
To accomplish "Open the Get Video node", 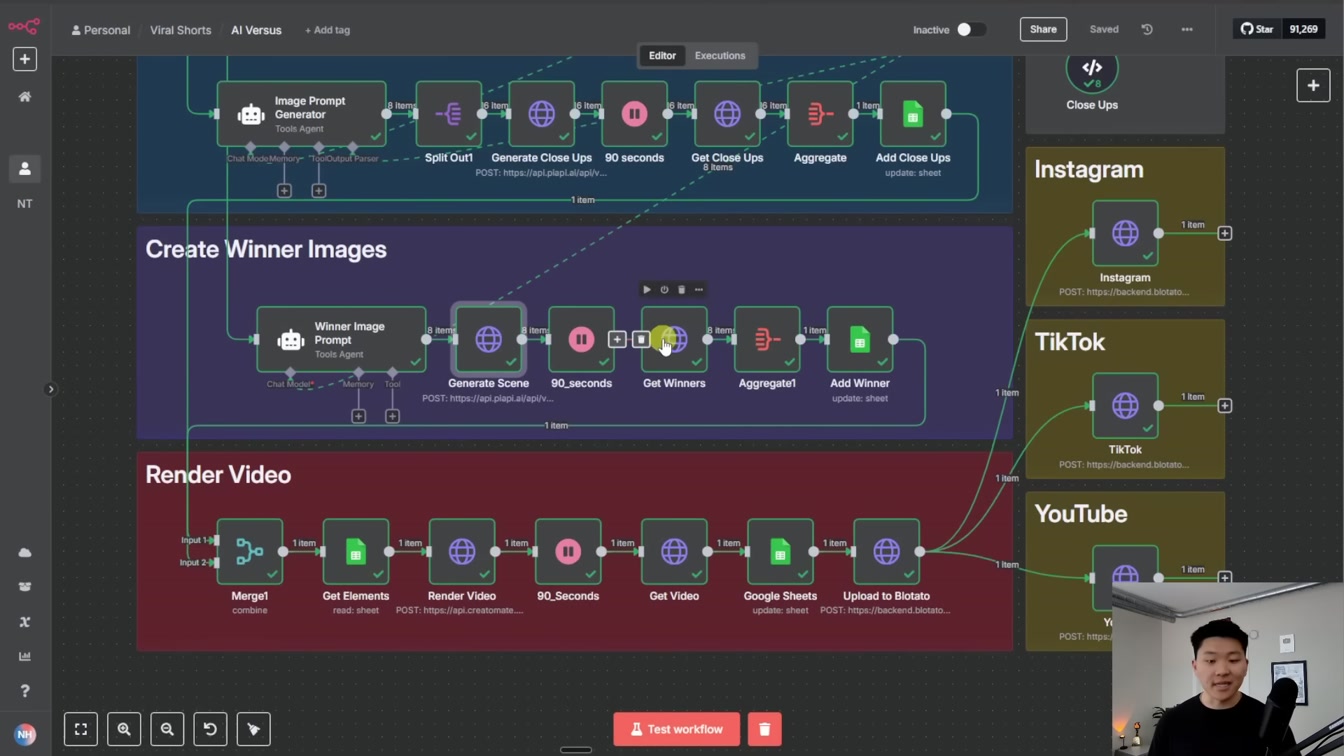I will coord(674,552).
